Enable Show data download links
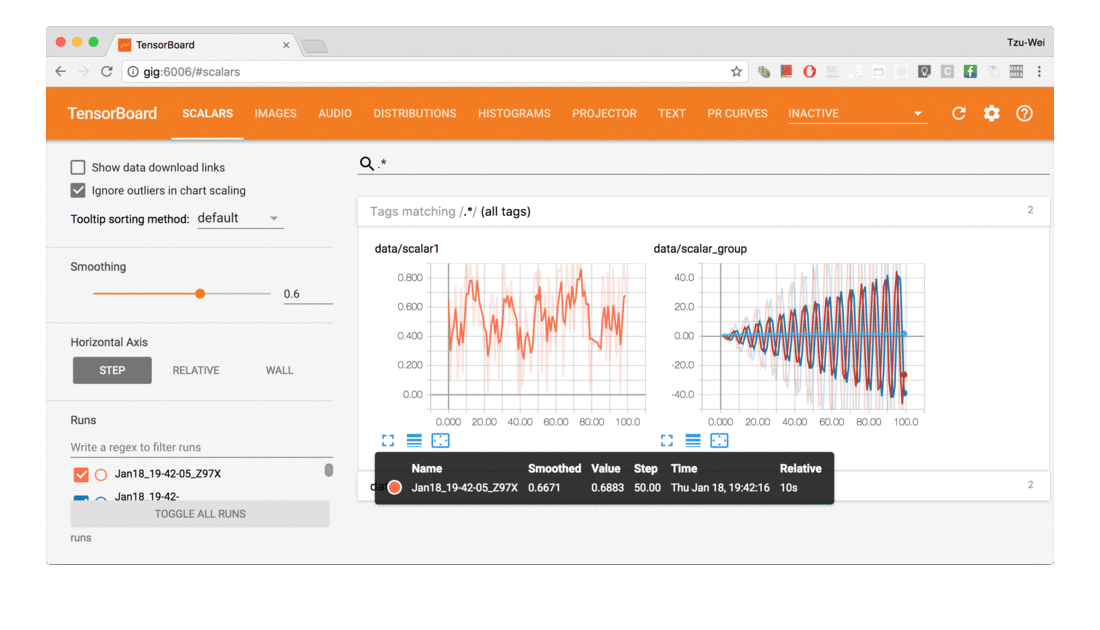The width and height of the screenshot is (1100, 630). [76, 167]
